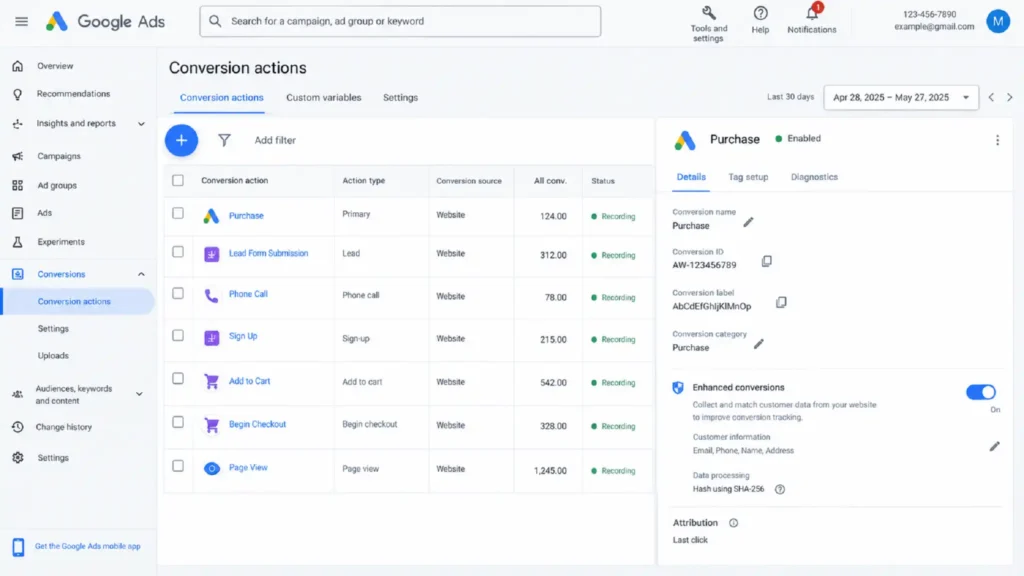The height and width of the screenshot is (576, 1024).
Task: Click the filter funnel icon
Action: click(224, 140)
